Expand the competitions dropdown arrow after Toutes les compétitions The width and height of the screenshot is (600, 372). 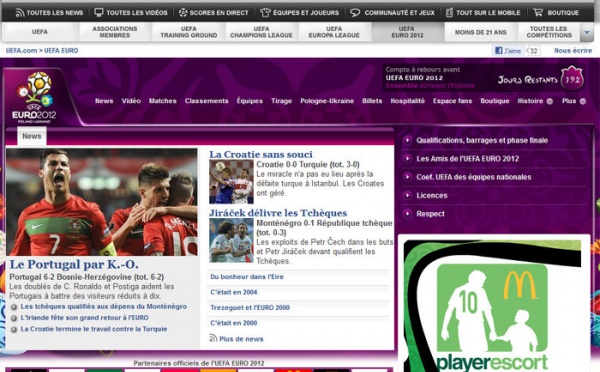tap(587, 32)
